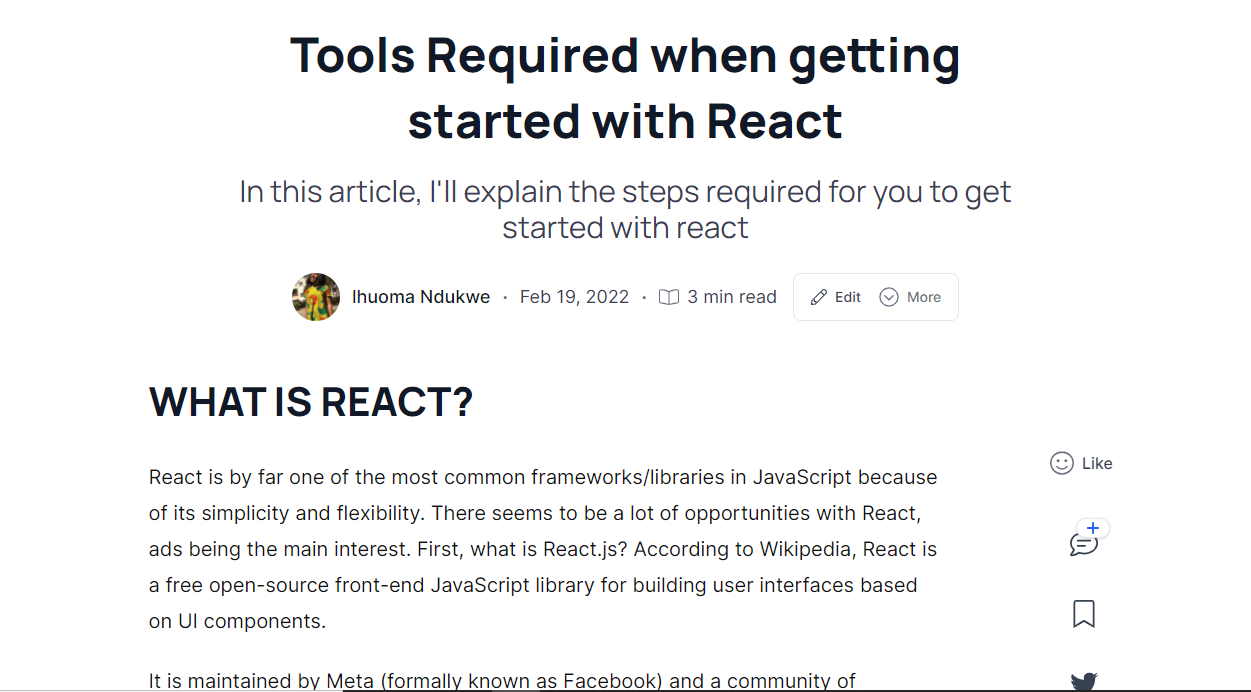
Task: Click the author's round profile picture
Action: click(316, 297)
